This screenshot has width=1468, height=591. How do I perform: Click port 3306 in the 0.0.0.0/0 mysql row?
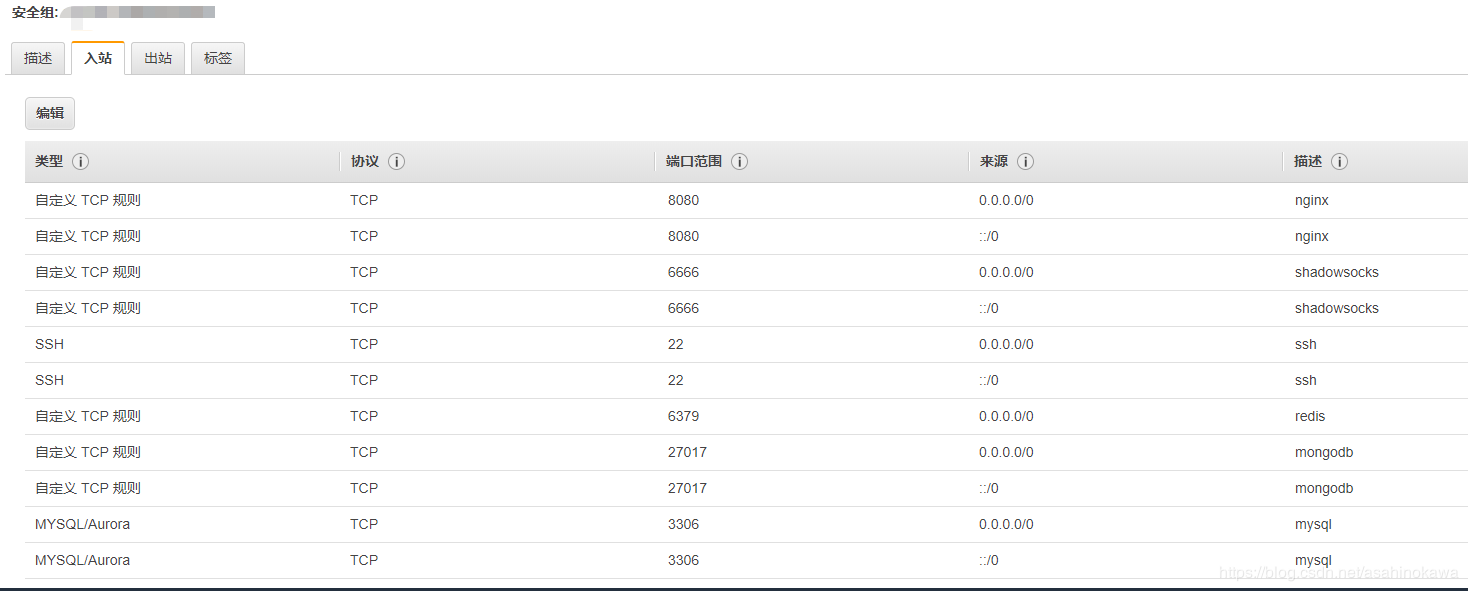(x=684, y=524)
